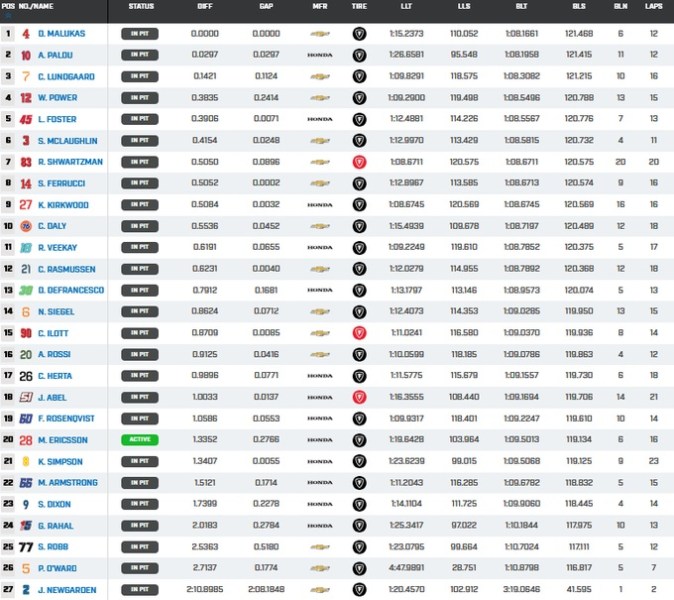This screenshot has height=600, width=674.
Task: Open driver M. Ericsson
Action: (63, 440)
